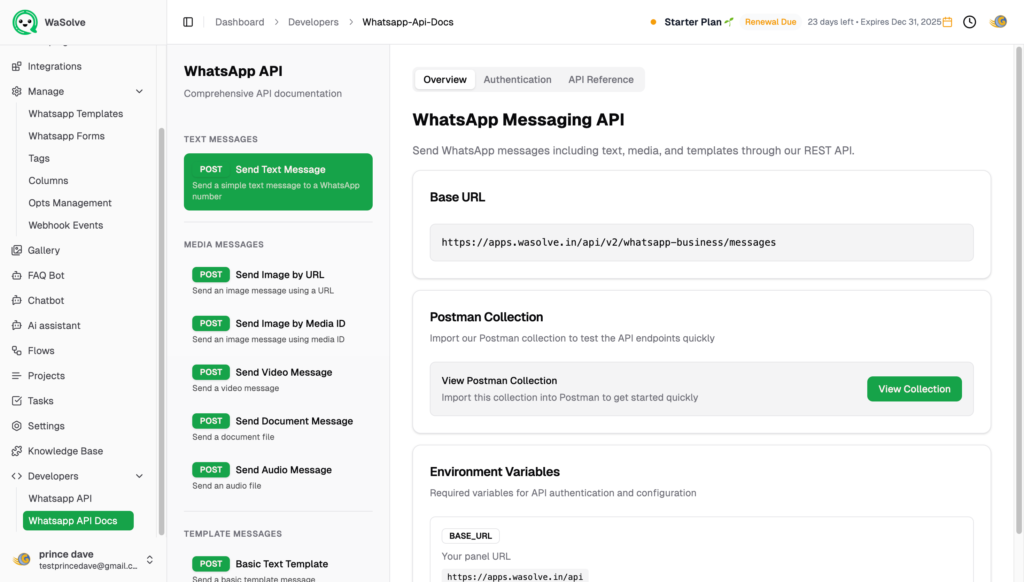This screenshot has height=582, width=1024.
Task: Collapse the Manage section chevron
Action: click(139, 92)
